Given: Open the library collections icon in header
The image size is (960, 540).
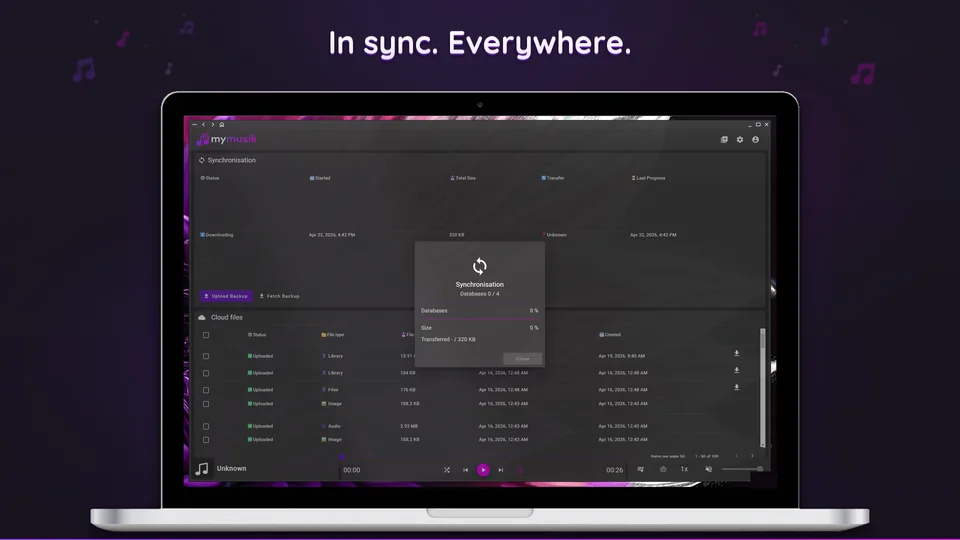Looking at the screenshot, I should point(724,140).
